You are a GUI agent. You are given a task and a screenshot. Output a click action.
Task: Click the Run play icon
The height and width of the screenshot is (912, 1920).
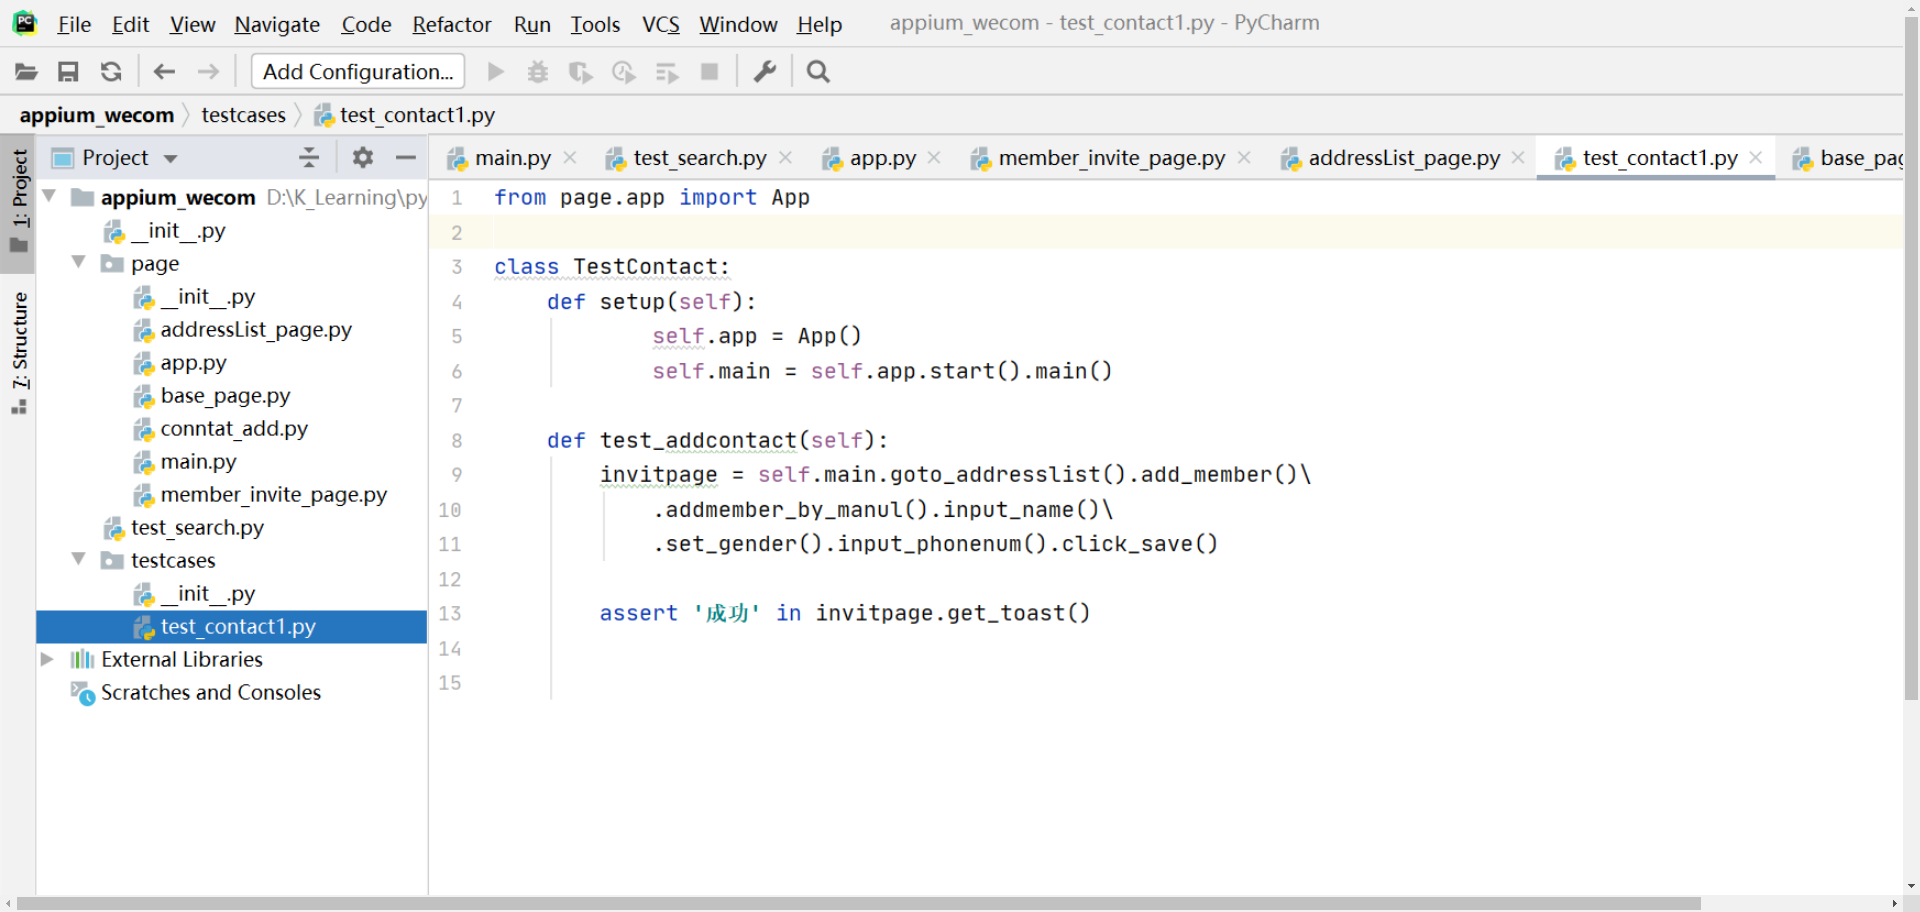(495, 72)
